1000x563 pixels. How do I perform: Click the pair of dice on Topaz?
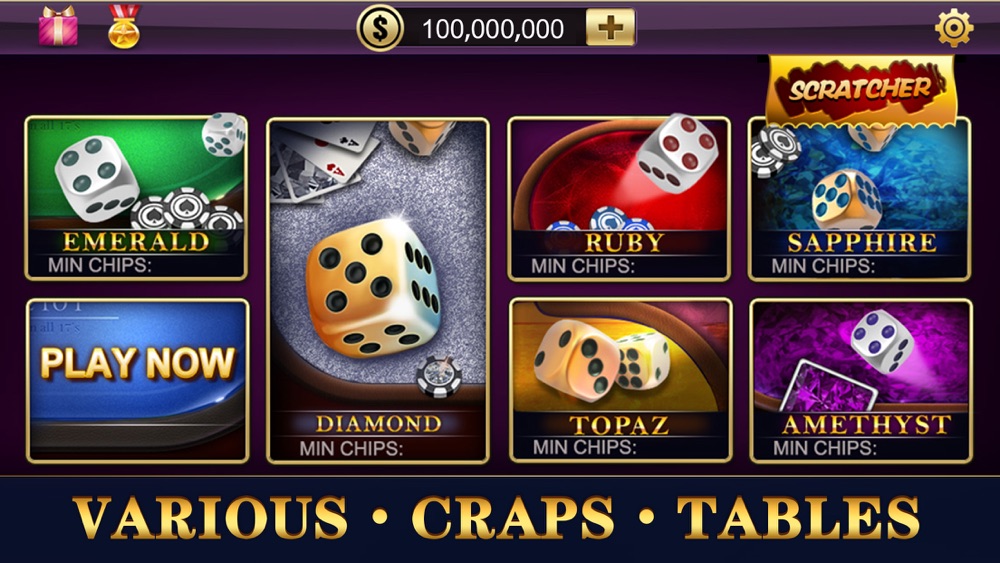(601, 359)
